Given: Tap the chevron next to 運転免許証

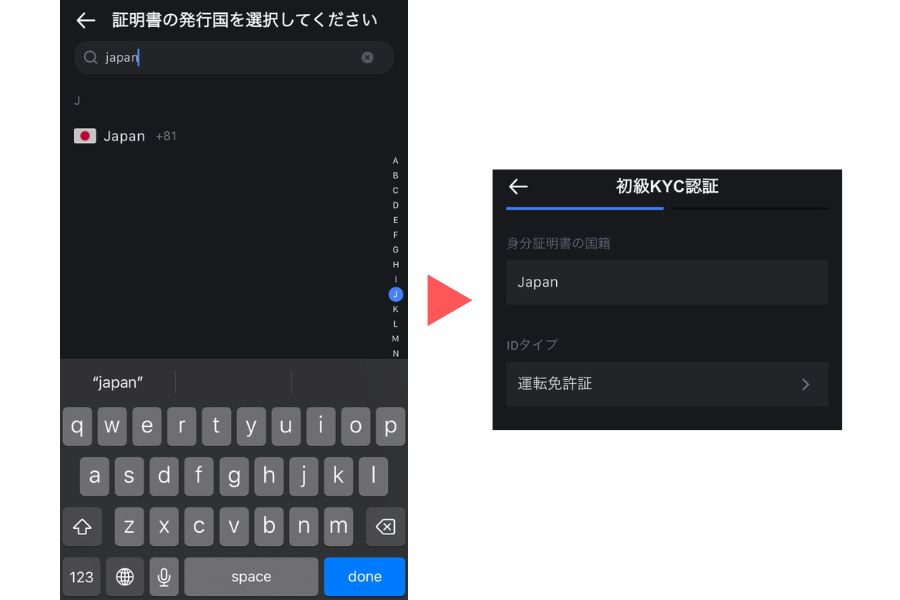Looking at the screenshot, I should 806,384.
